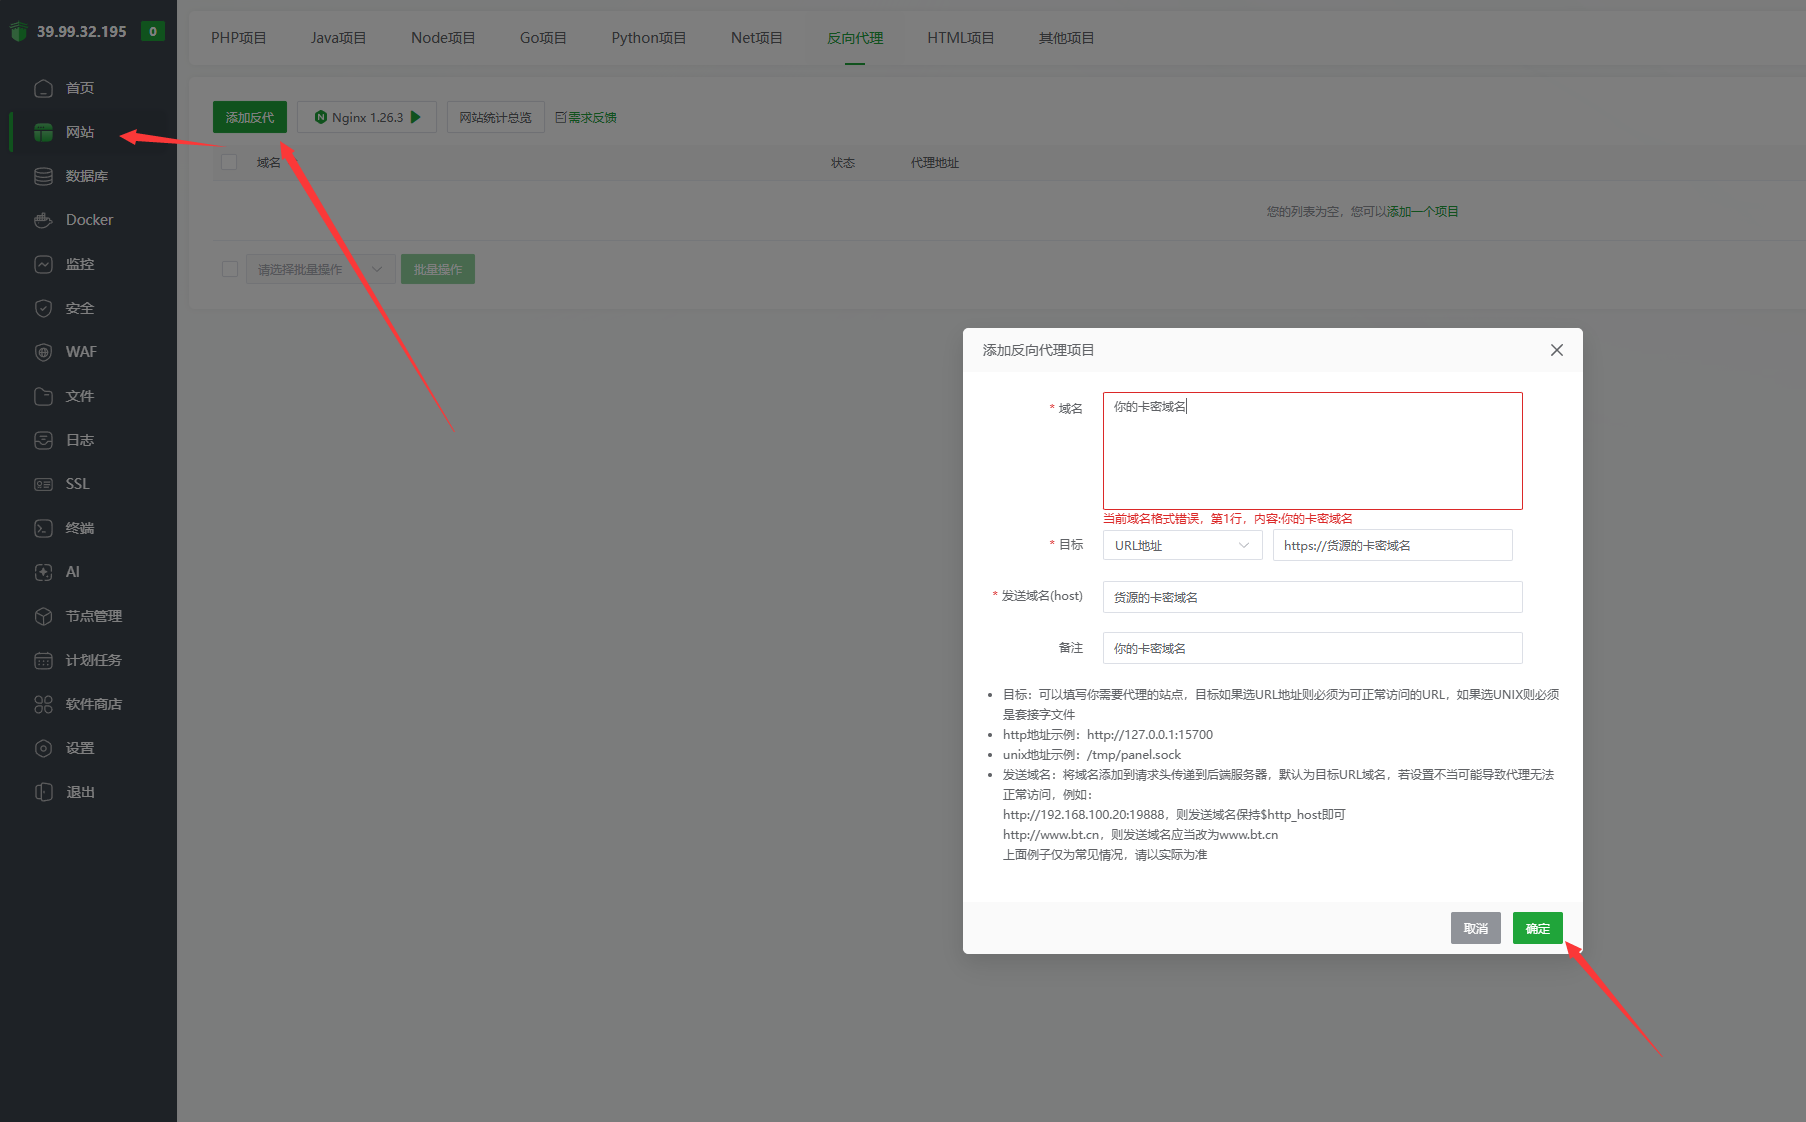Click the green play arrow beside Nginx
Screen dimensions: 1806x1122
coord(416,117)
